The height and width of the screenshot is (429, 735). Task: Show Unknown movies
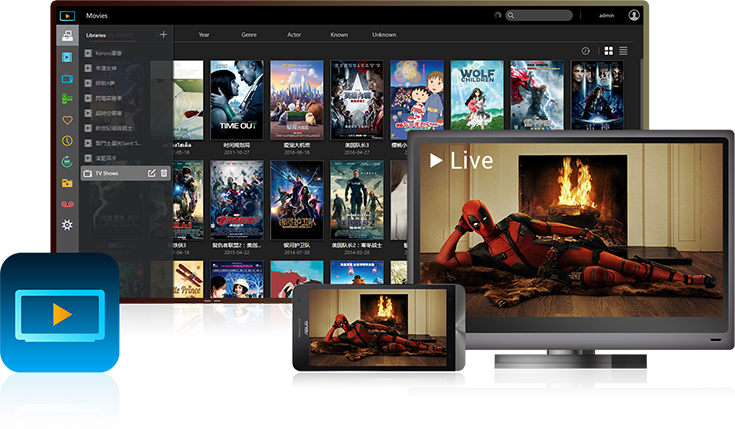(384, 35)
